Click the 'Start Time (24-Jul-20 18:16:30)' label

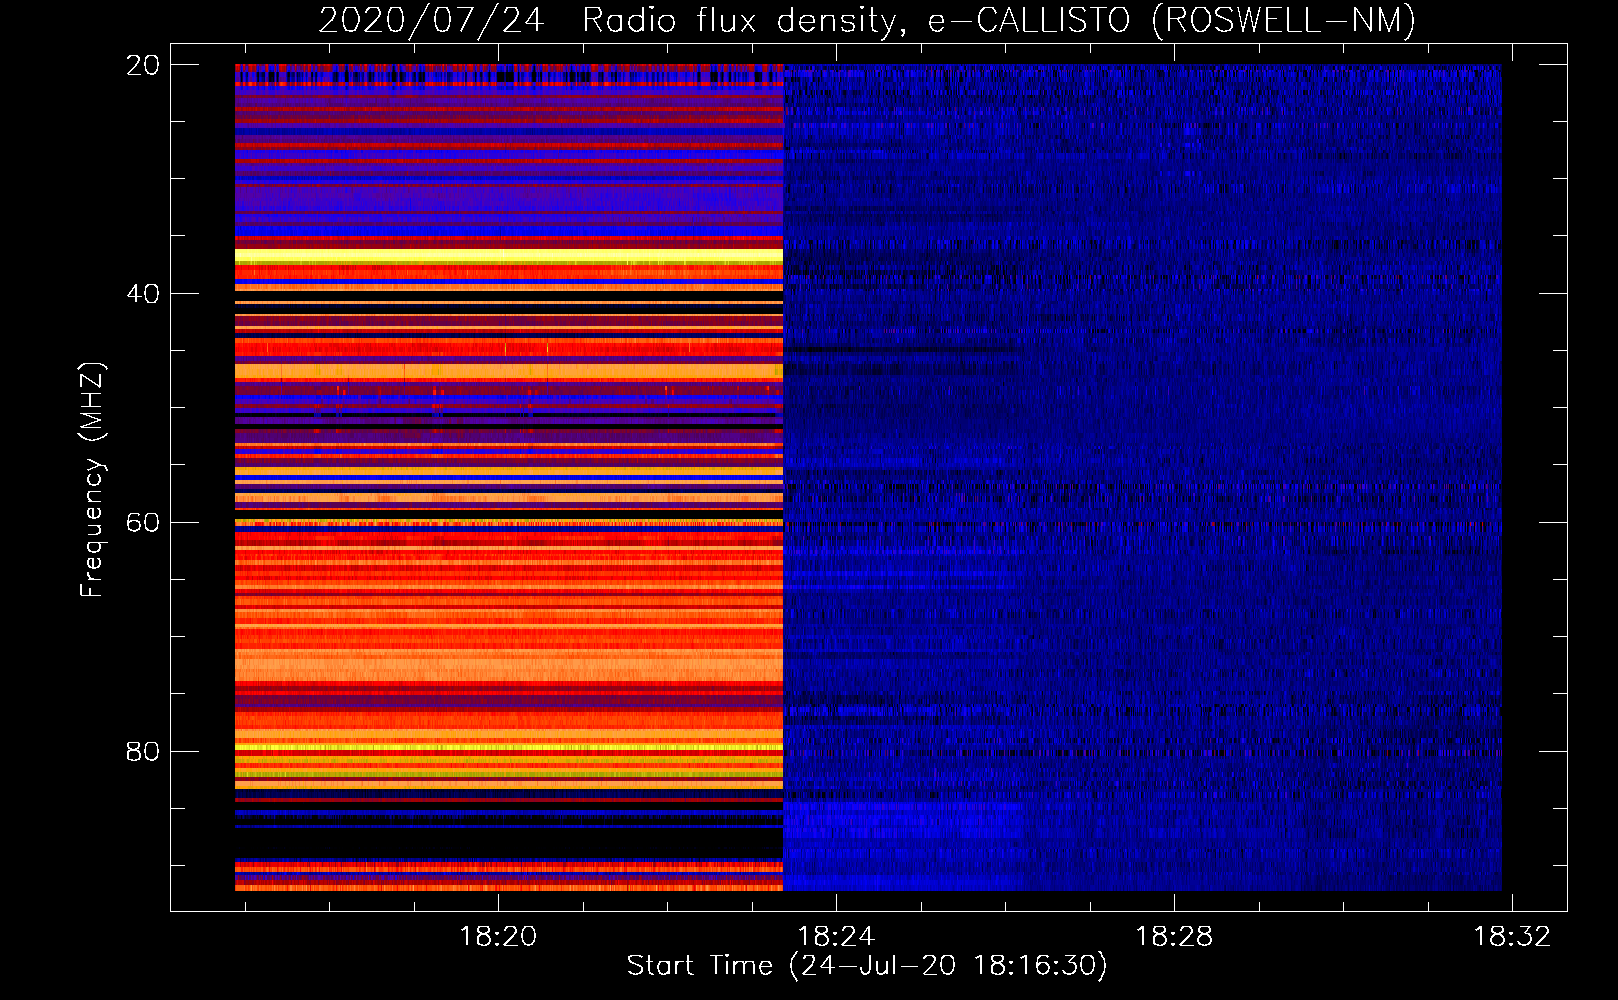point(867,966)
